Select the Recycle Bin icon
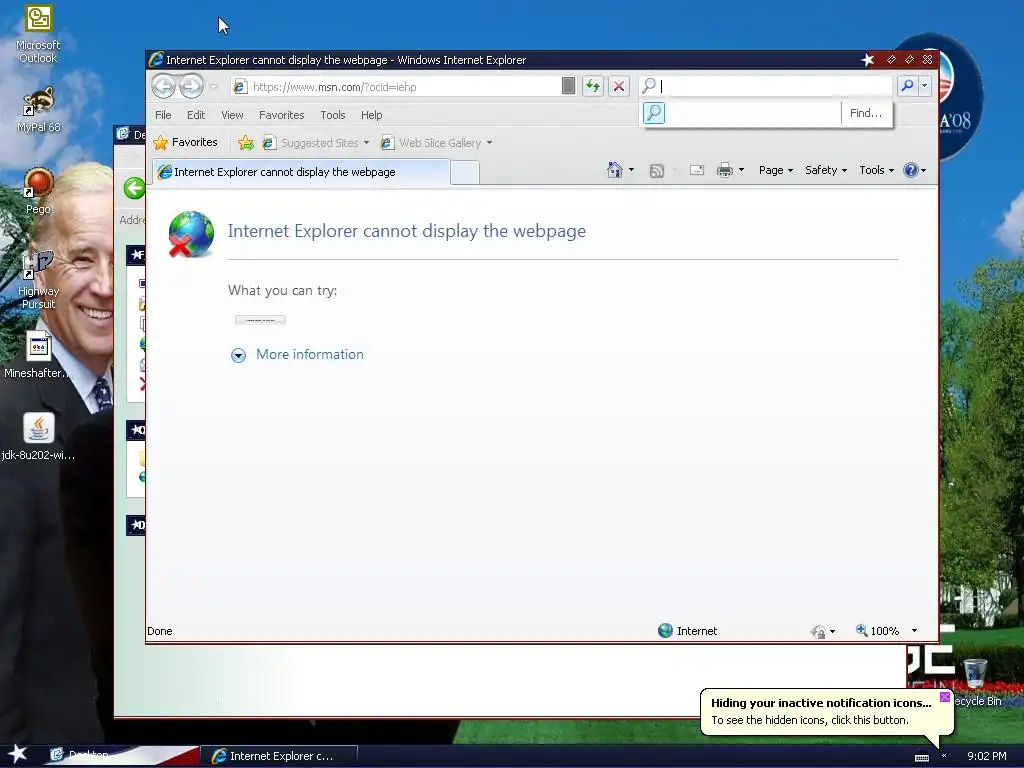 click(x=976, y=682)
